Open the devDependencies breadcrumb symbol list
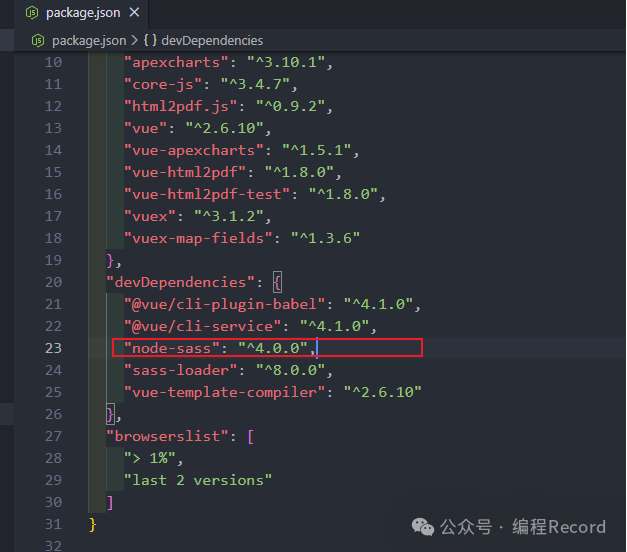Image resolution: width=627 pixels, height=552 pixels. pyautogui.click(x=212, y=40)
